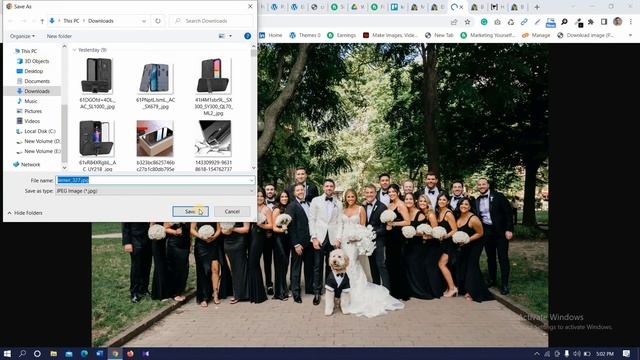Switch to the Google Drive-icon Chrome tab
Viewport: 640px width, 360px height.
pos(354,7)
